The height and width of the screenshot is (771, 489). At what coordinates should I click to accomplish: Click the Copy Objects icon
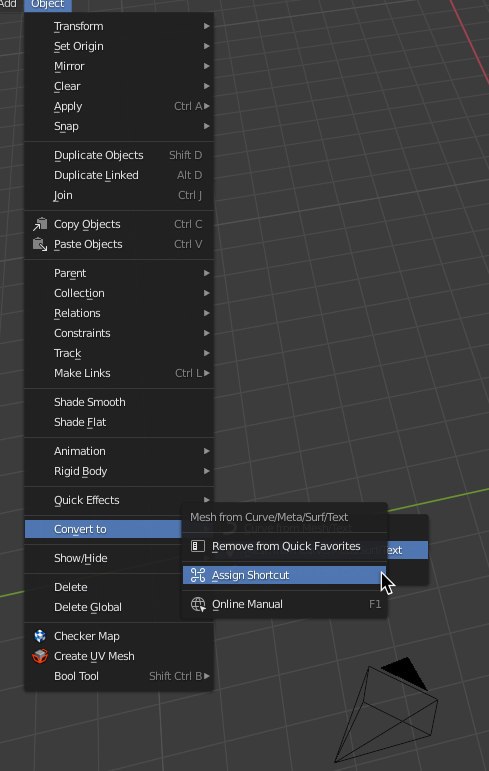(40, 224)
